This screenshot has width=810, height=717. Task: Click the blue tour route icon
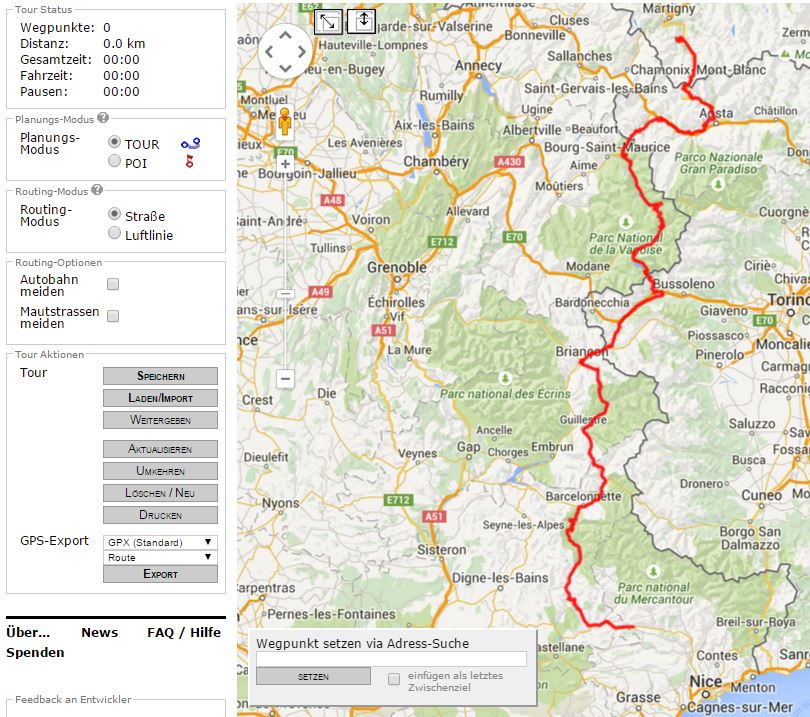tap(190, 144)
